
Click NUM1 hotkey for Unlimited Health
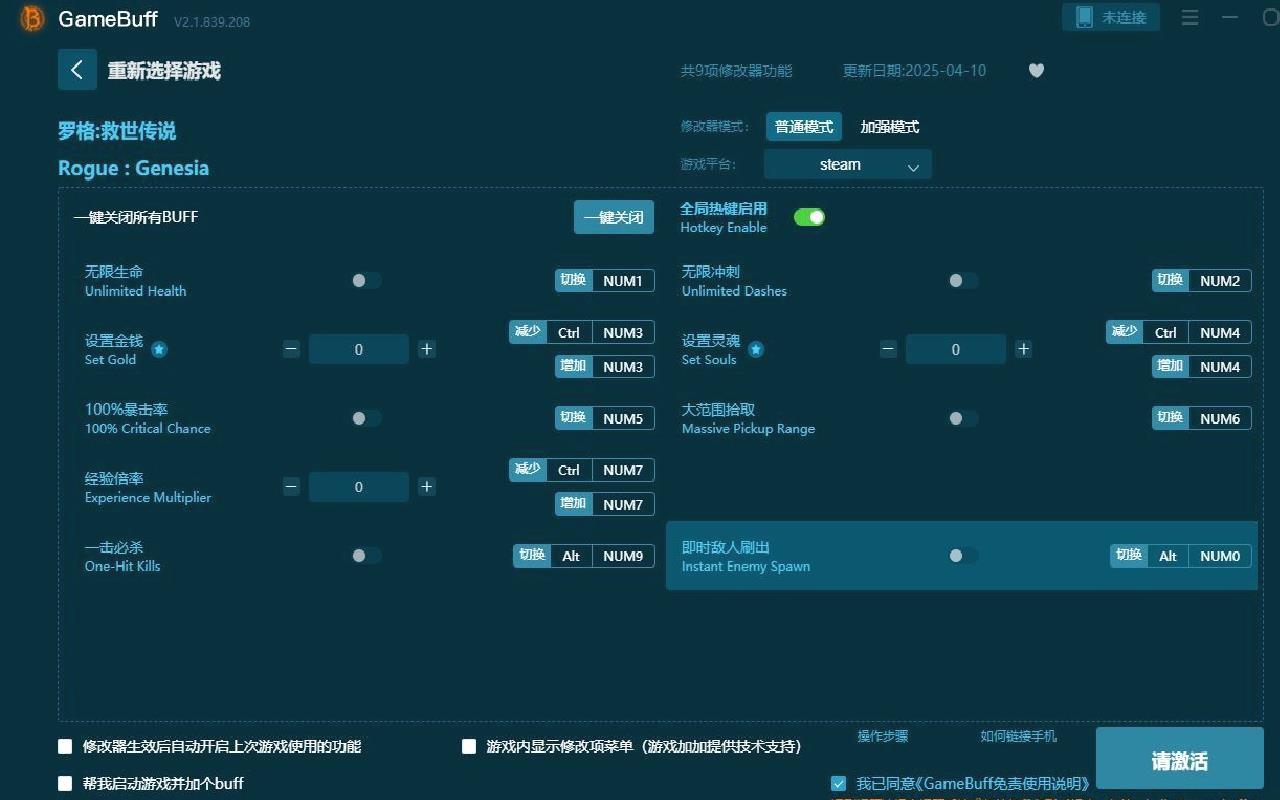(x=605, y=281)
